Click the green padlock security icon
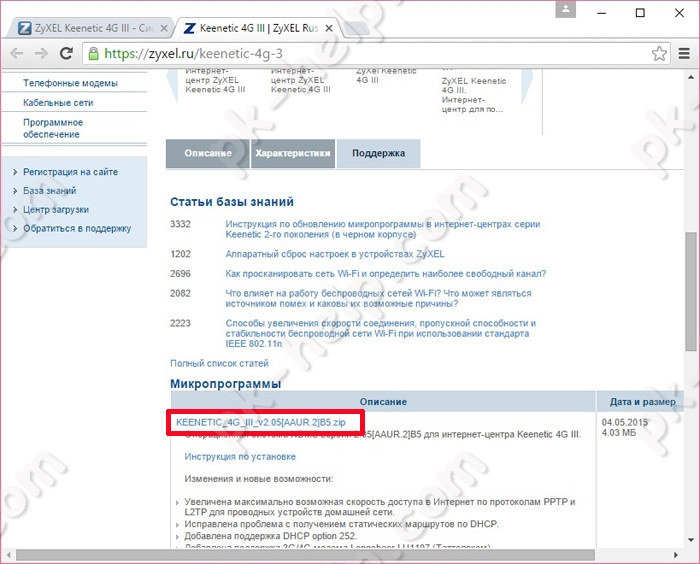Screen dimensions: 700x564 (x=93, y=54)
